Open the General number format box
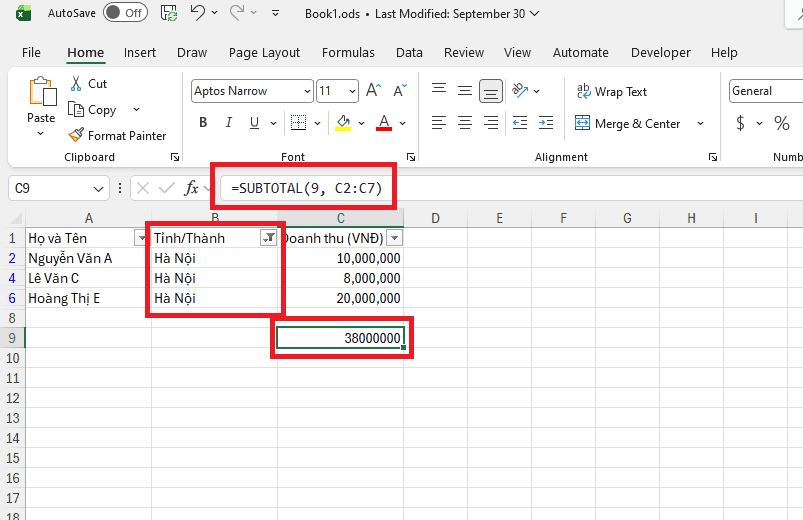 (x=766, y=91)
